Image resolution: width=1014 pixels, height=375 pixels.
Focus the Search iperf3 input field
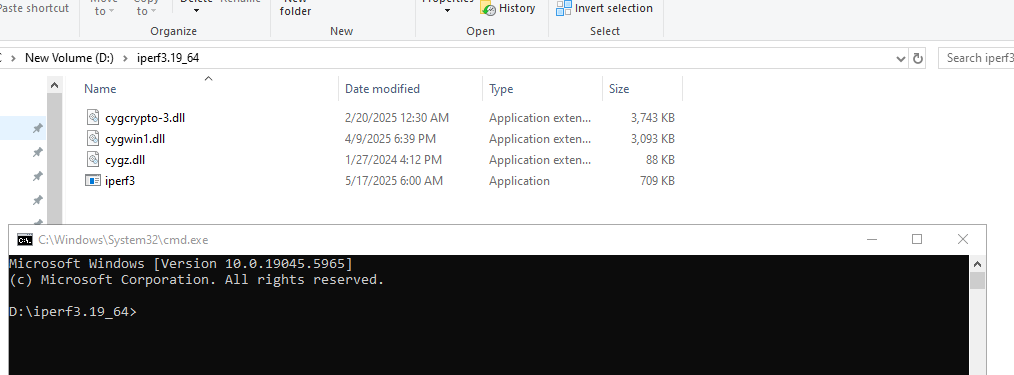point(976,58)
